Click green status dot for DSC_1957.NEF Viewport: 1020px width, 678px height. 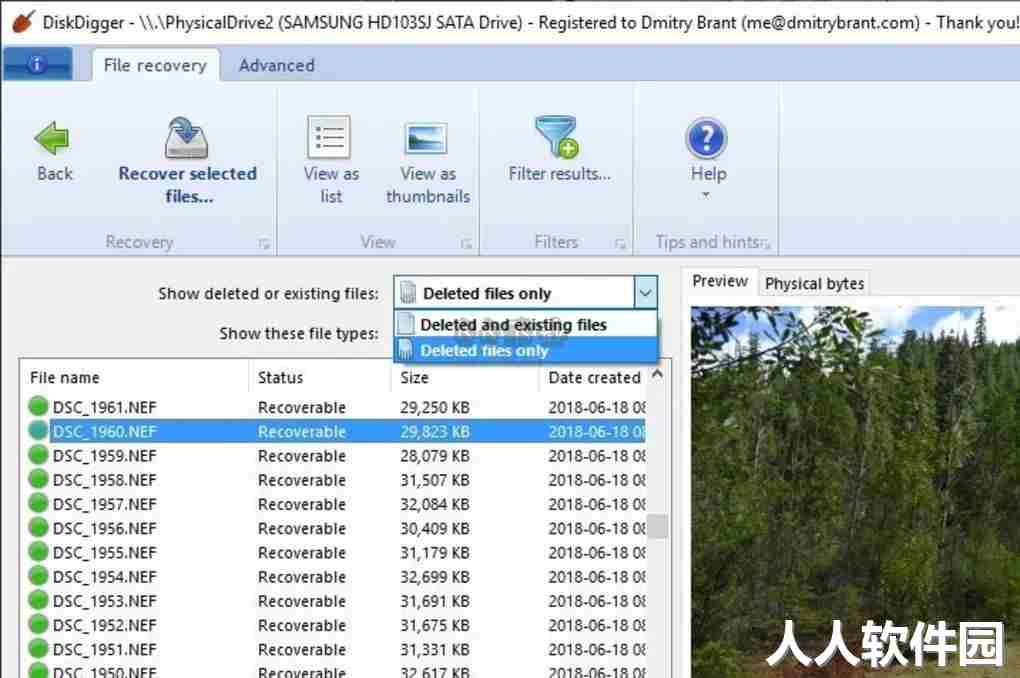(x=38, y=503)
